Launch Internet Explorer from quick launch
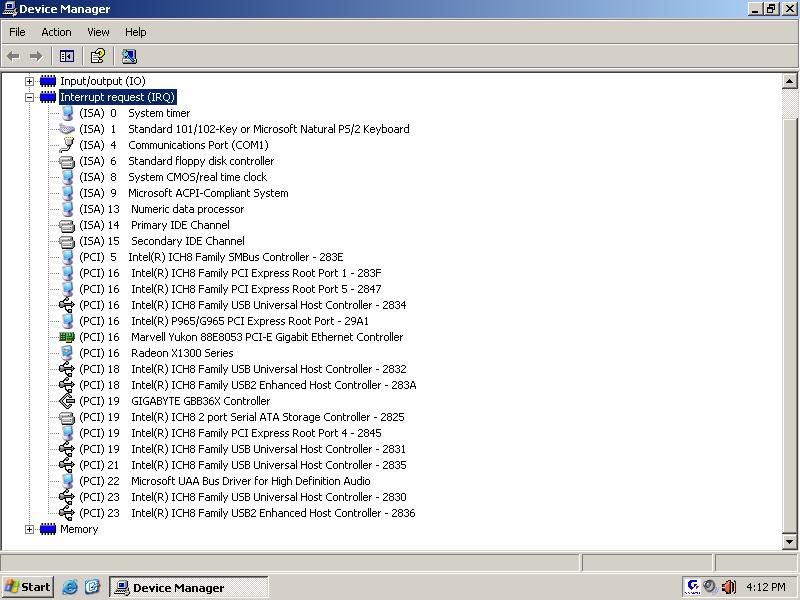 click(70, 587)
